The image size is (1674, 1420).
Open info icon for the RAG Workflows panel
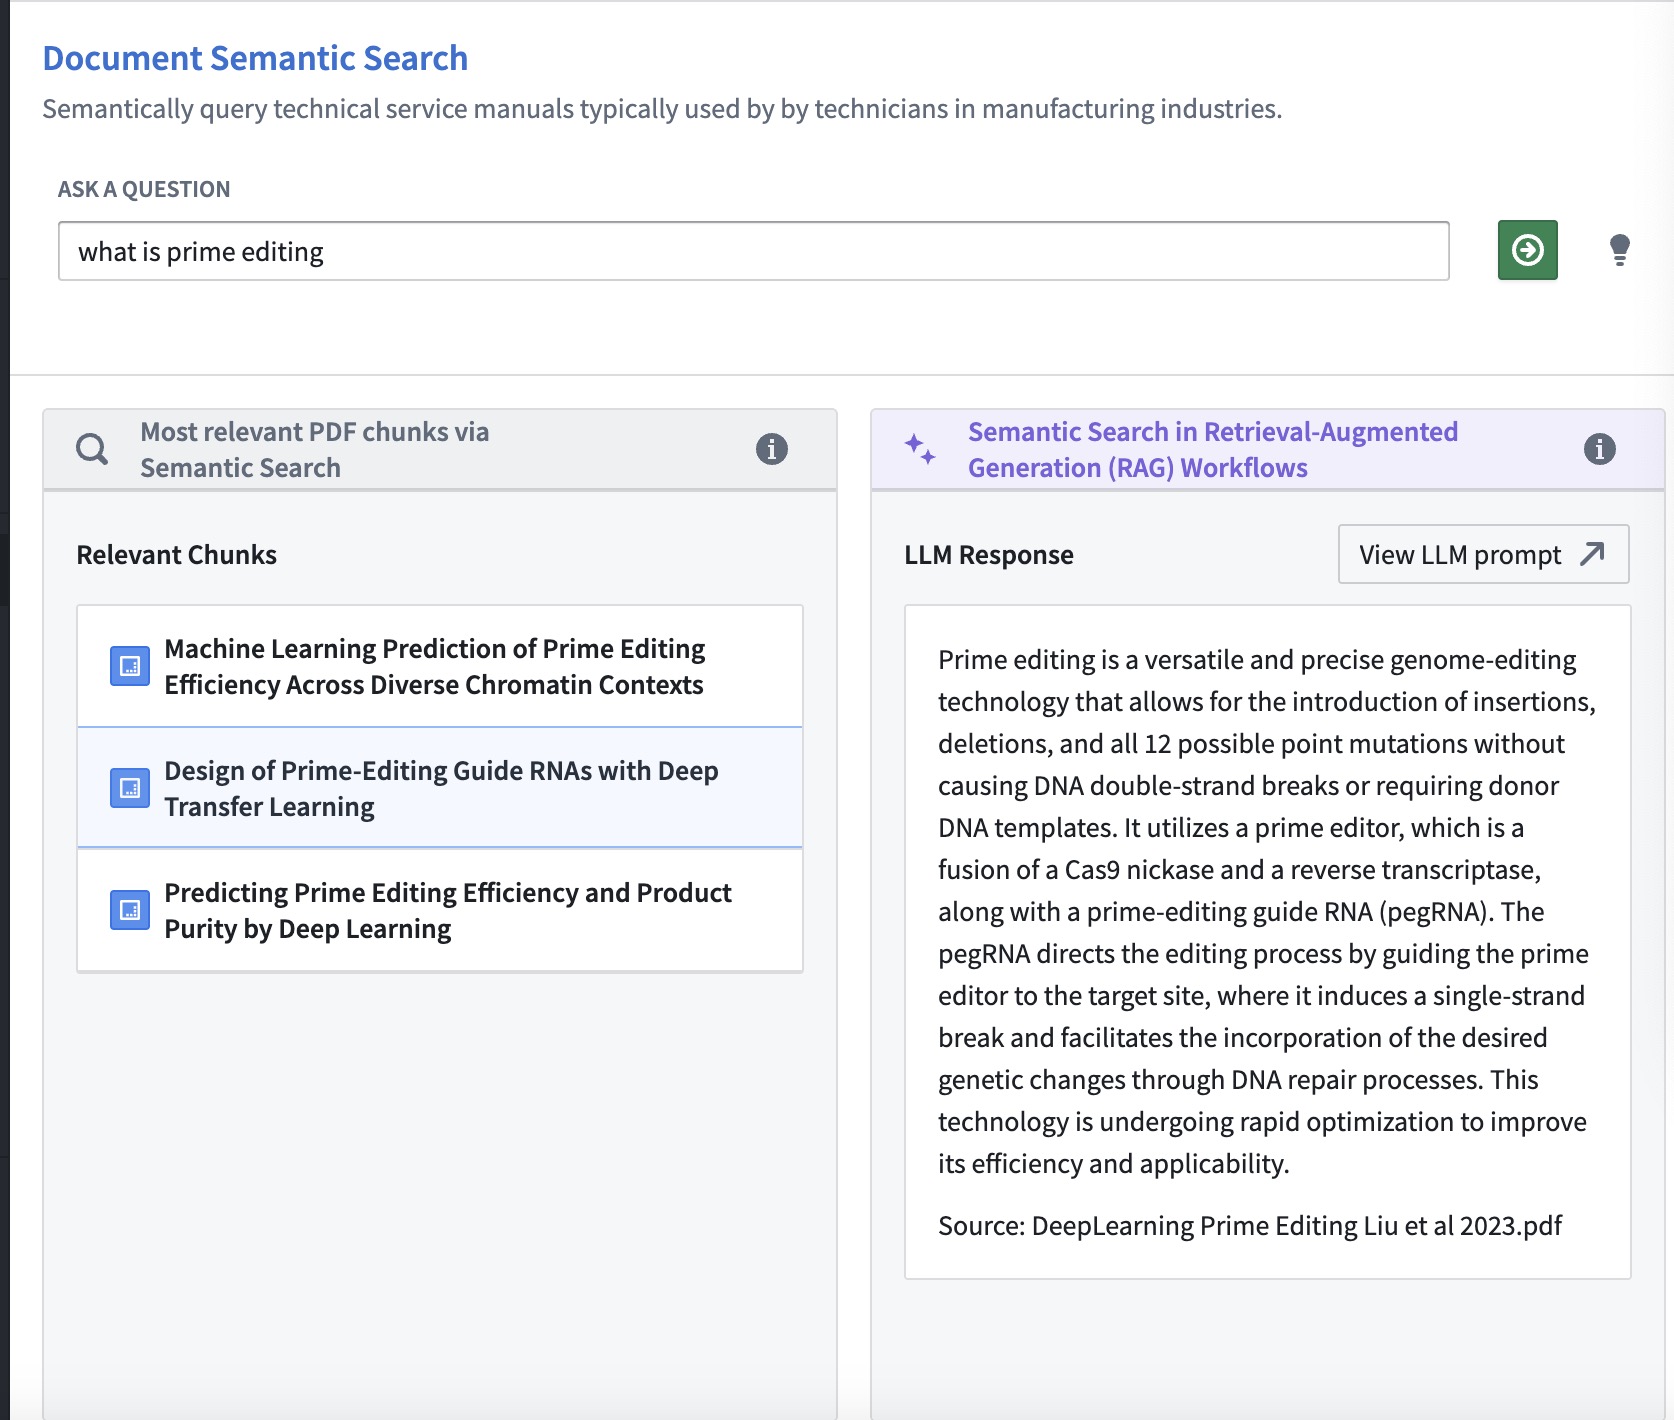[1599, 449]
